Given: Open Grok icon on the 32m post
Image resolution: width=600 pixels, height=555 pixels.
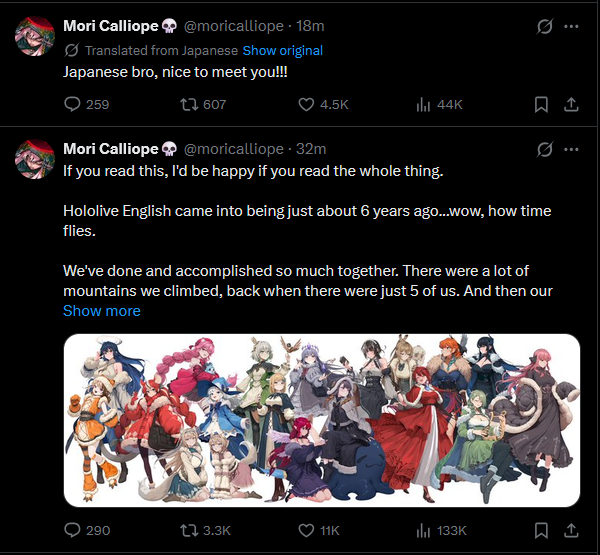Looking at the screenshot, I should (545, 149).
